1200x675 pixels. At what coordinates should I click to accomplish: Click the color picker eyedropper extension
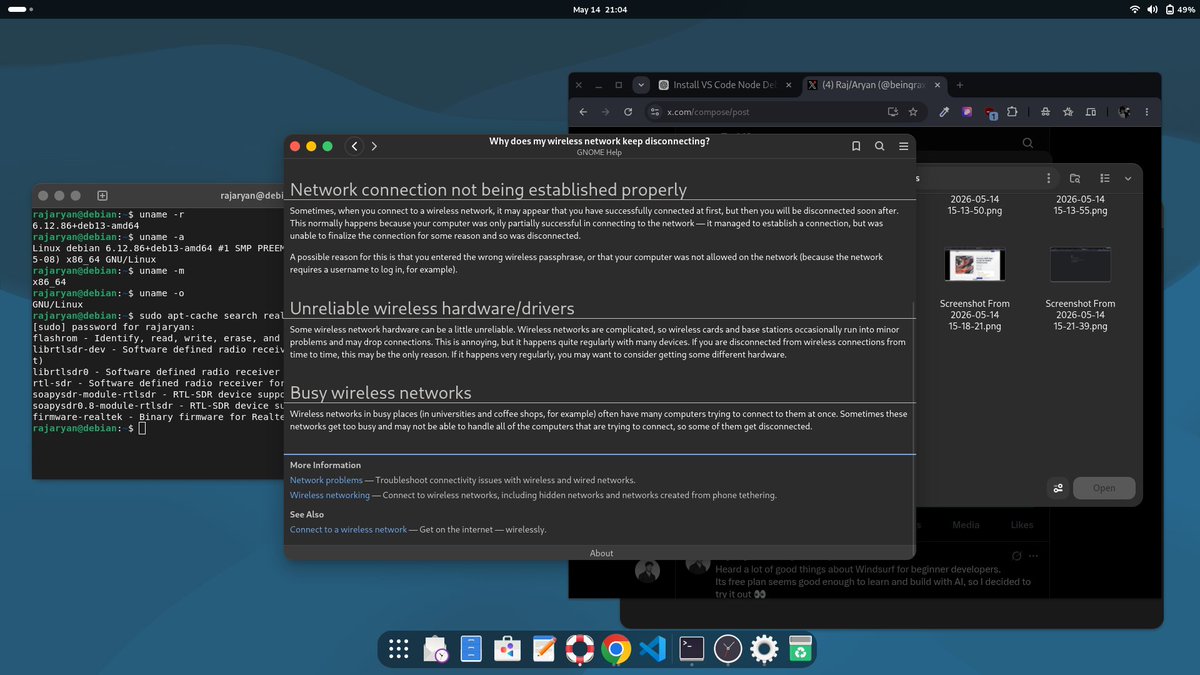pyautogui.click(x=945, y=112)
